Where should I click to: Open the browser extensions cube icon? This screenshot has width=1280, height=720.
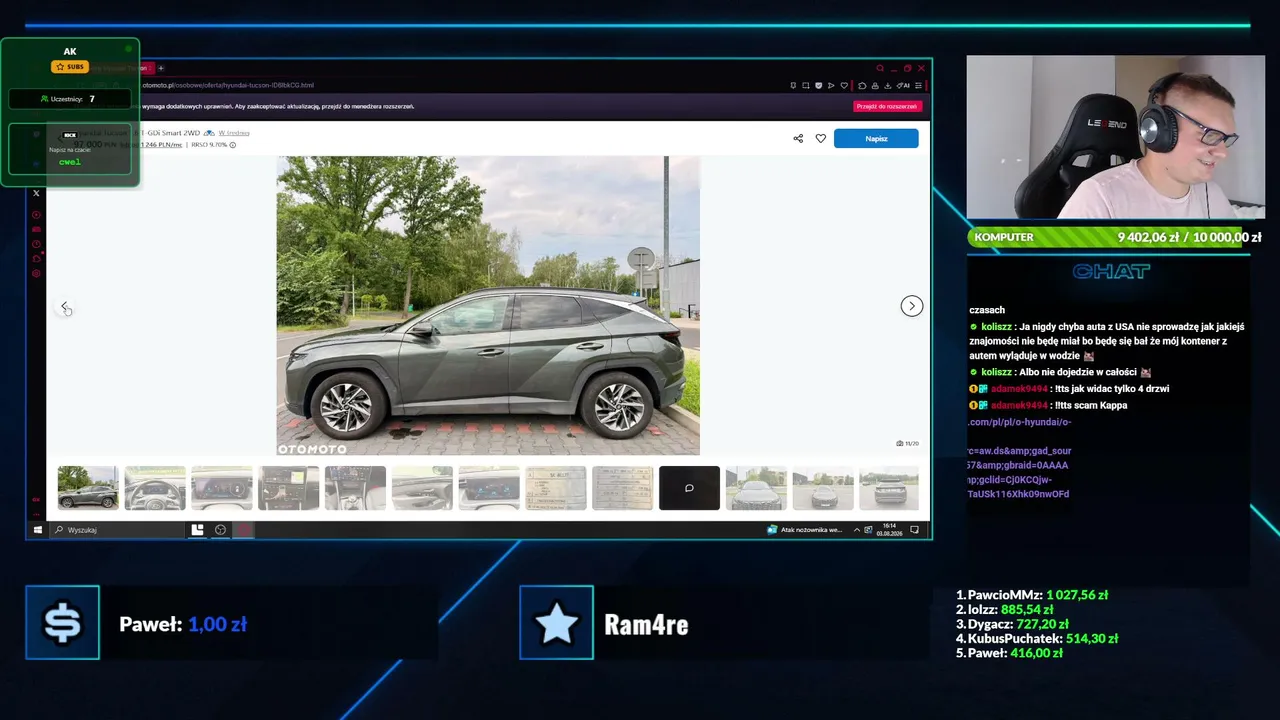863,85
